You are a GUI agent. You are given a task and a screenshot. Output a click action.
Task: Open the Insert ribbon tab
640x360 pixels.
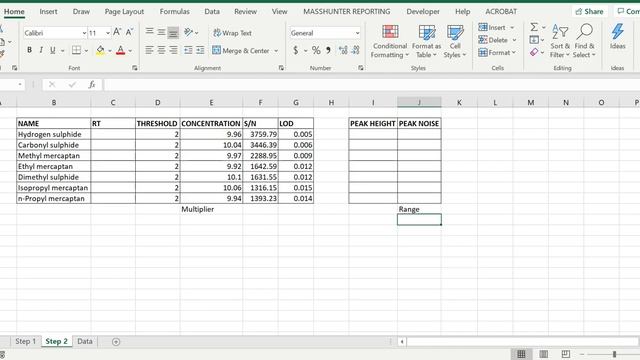click(48, 11)
